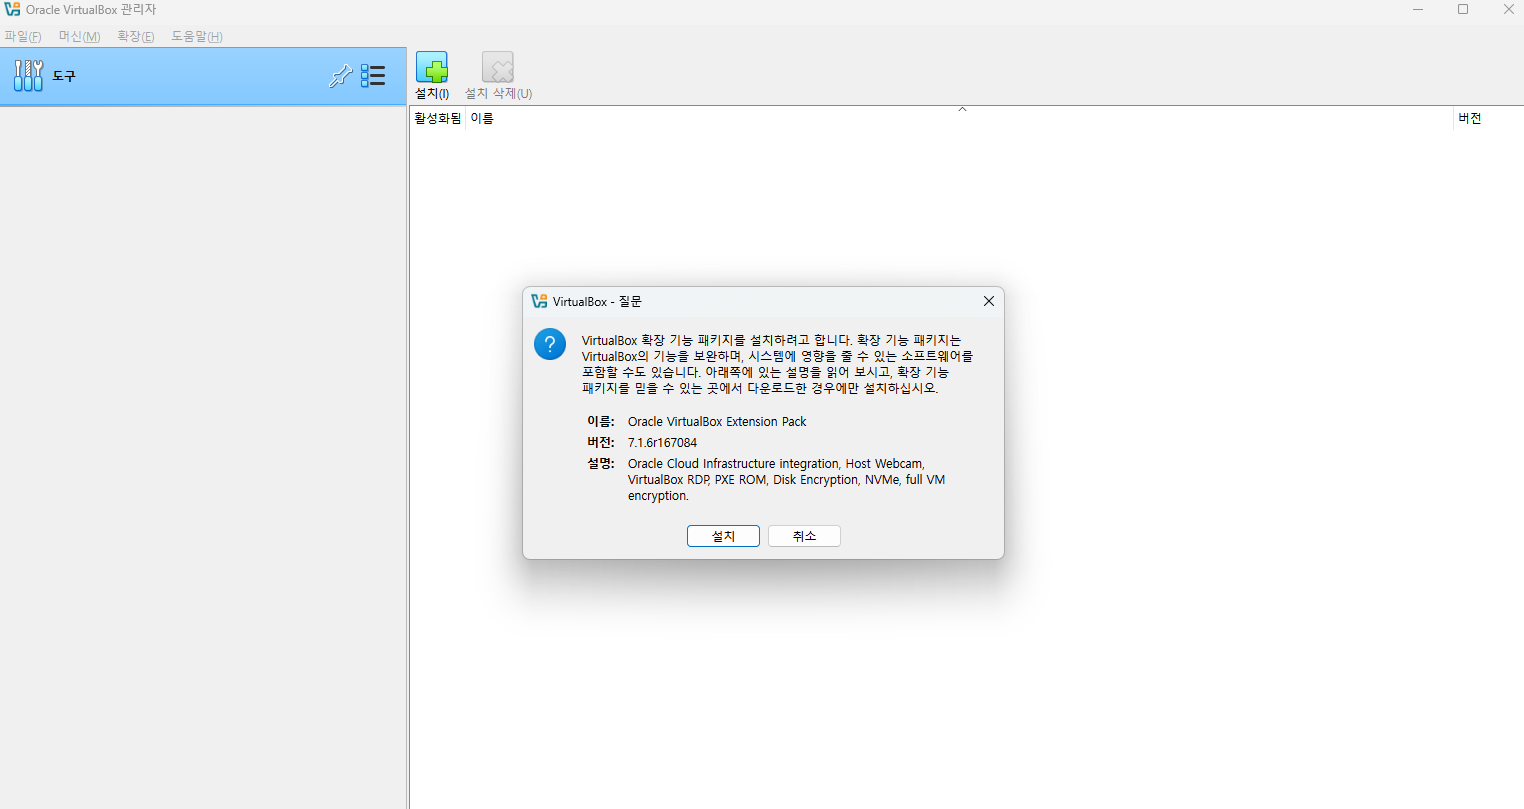Click the version value 7.1.6r167084
The width and height of the screenshot is (1524, 809).
point(662,443)
